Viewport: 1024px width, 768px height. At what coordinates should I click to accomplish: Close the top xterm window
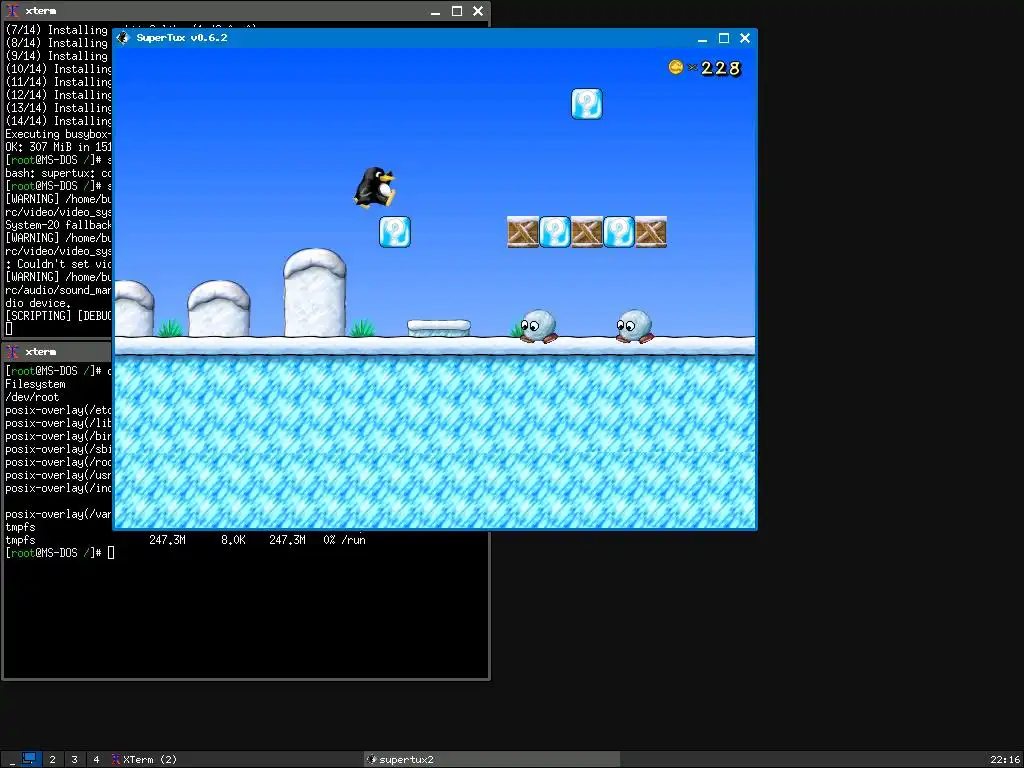coord(478,11)
